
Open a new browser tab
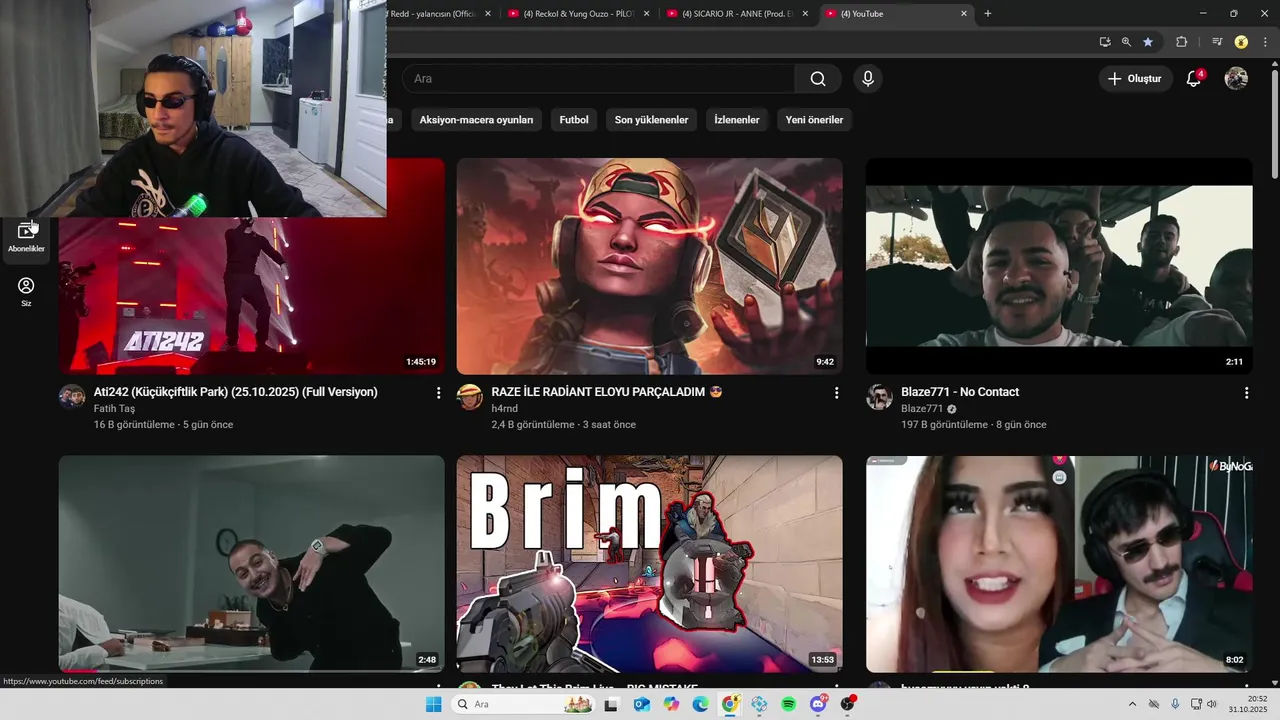coord(988,14)
